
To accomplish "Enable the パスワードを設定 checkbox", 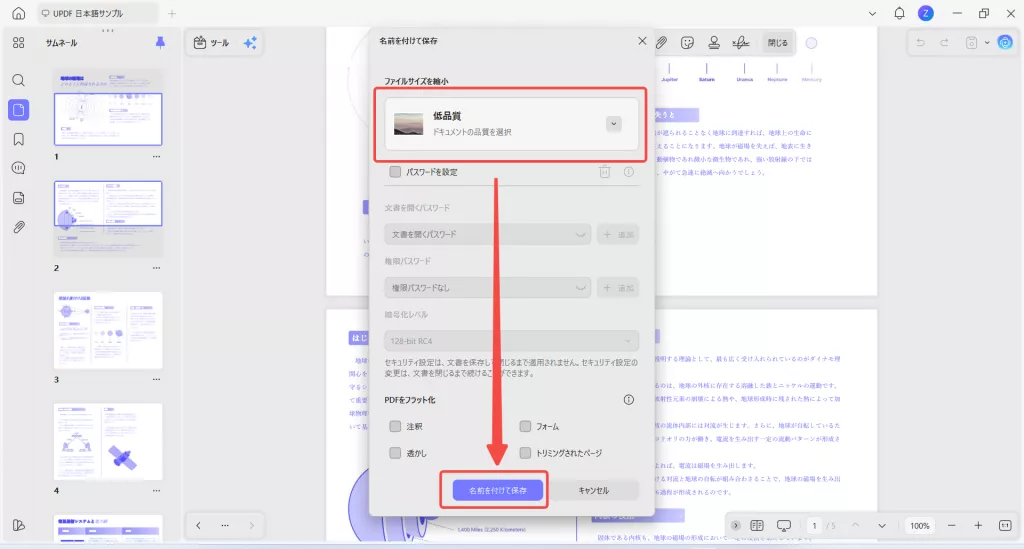I will (x=395, y=172).
